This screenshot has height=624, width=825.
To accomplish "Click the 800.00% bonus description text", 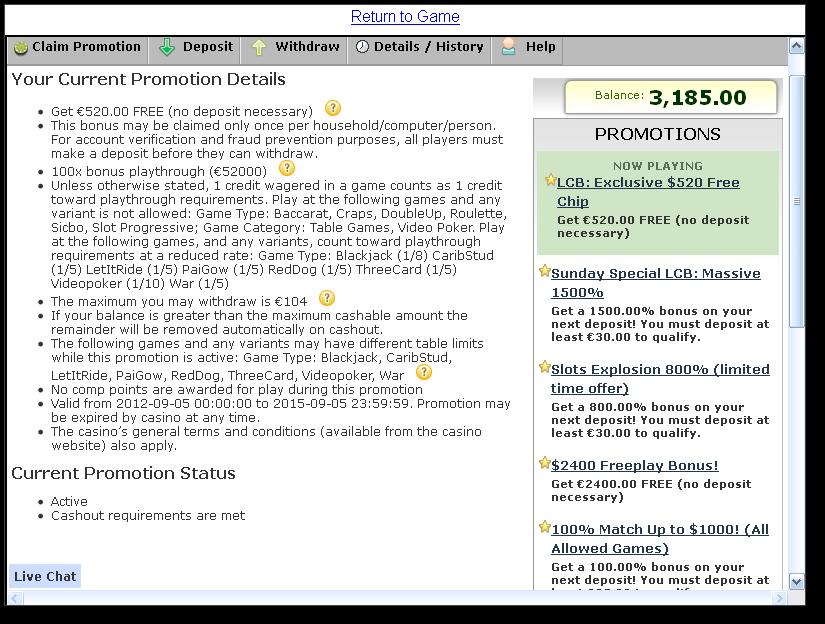I will click(x=660, y=420).
